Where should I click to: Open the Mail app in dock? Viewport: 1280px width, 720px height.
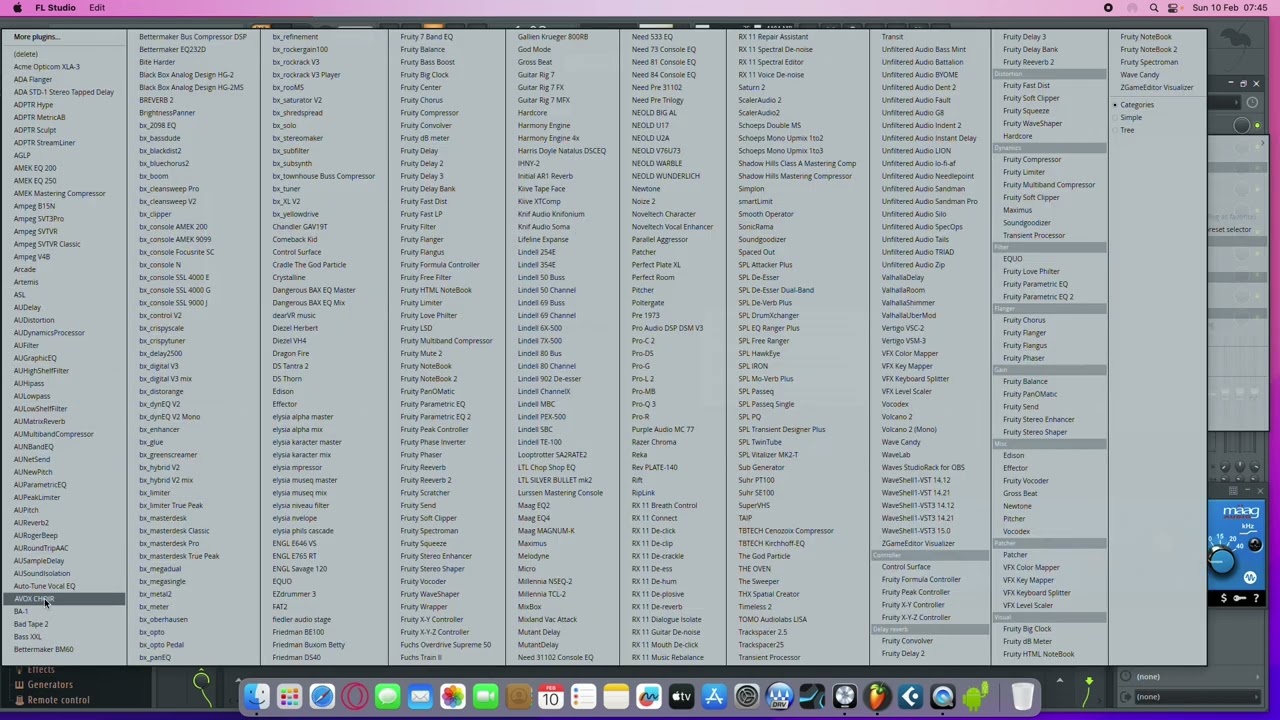pyautogui.click(x=420, y=696)
